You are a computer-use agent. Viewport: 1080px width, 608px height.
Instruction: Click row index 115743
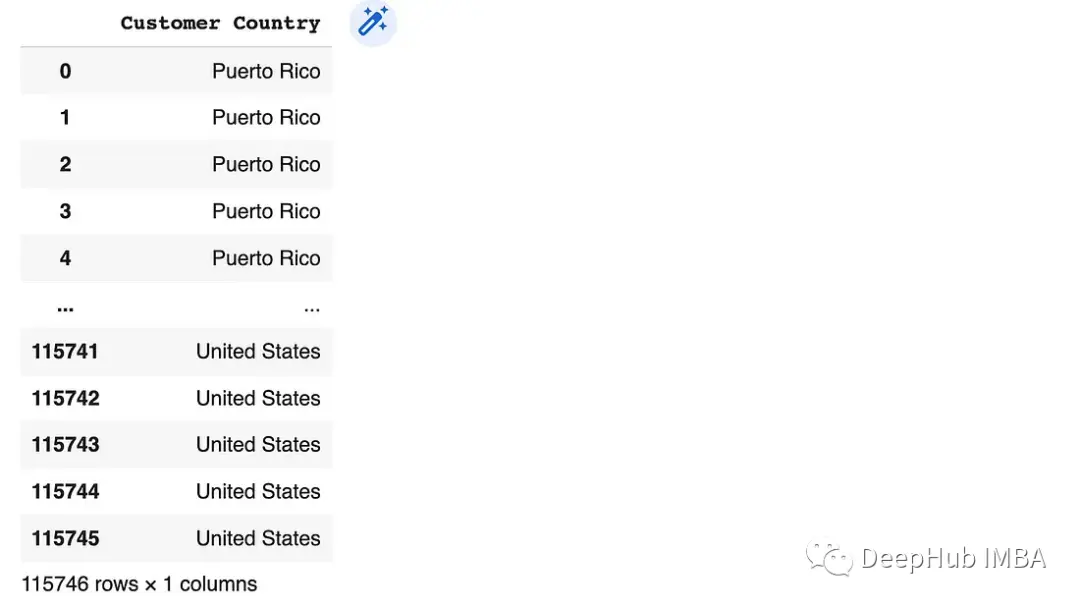click(x=65, y=445)
